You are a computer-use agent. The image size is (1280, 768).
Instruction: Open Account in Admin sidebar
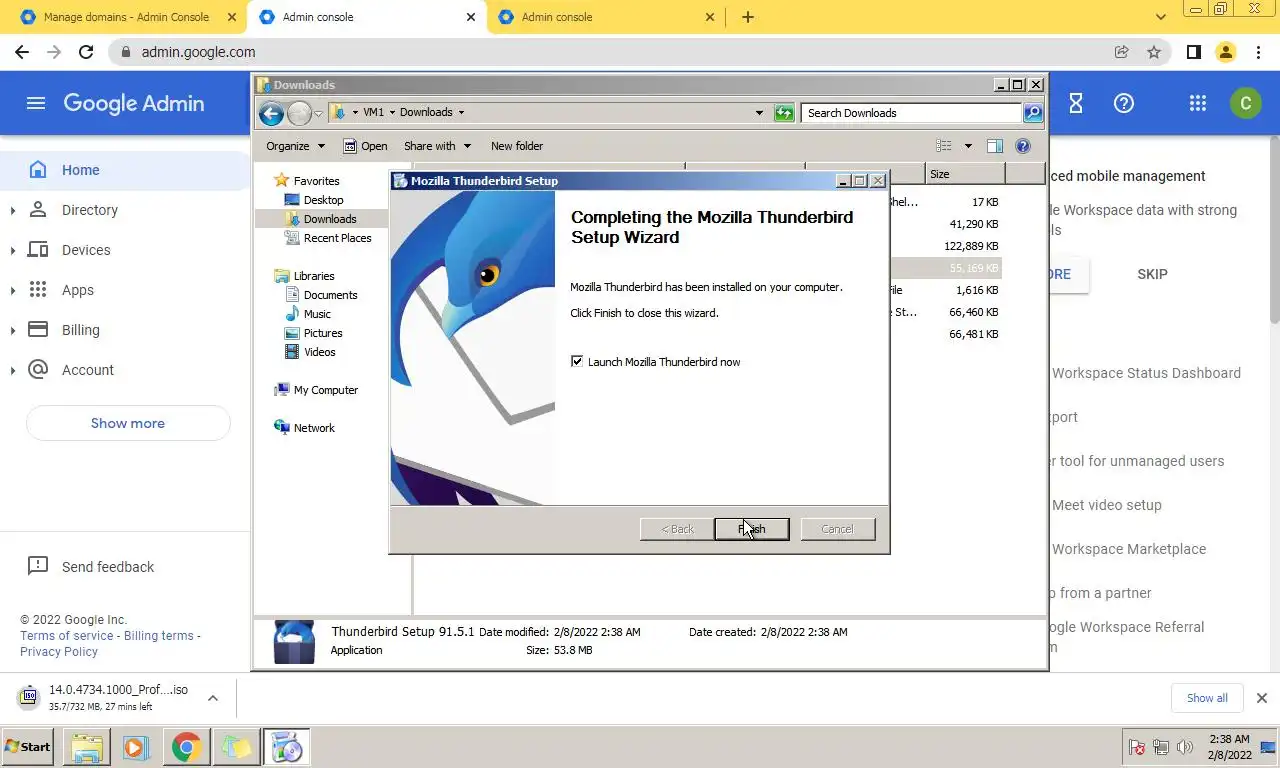pyautogui.click(x=88, y=370)
